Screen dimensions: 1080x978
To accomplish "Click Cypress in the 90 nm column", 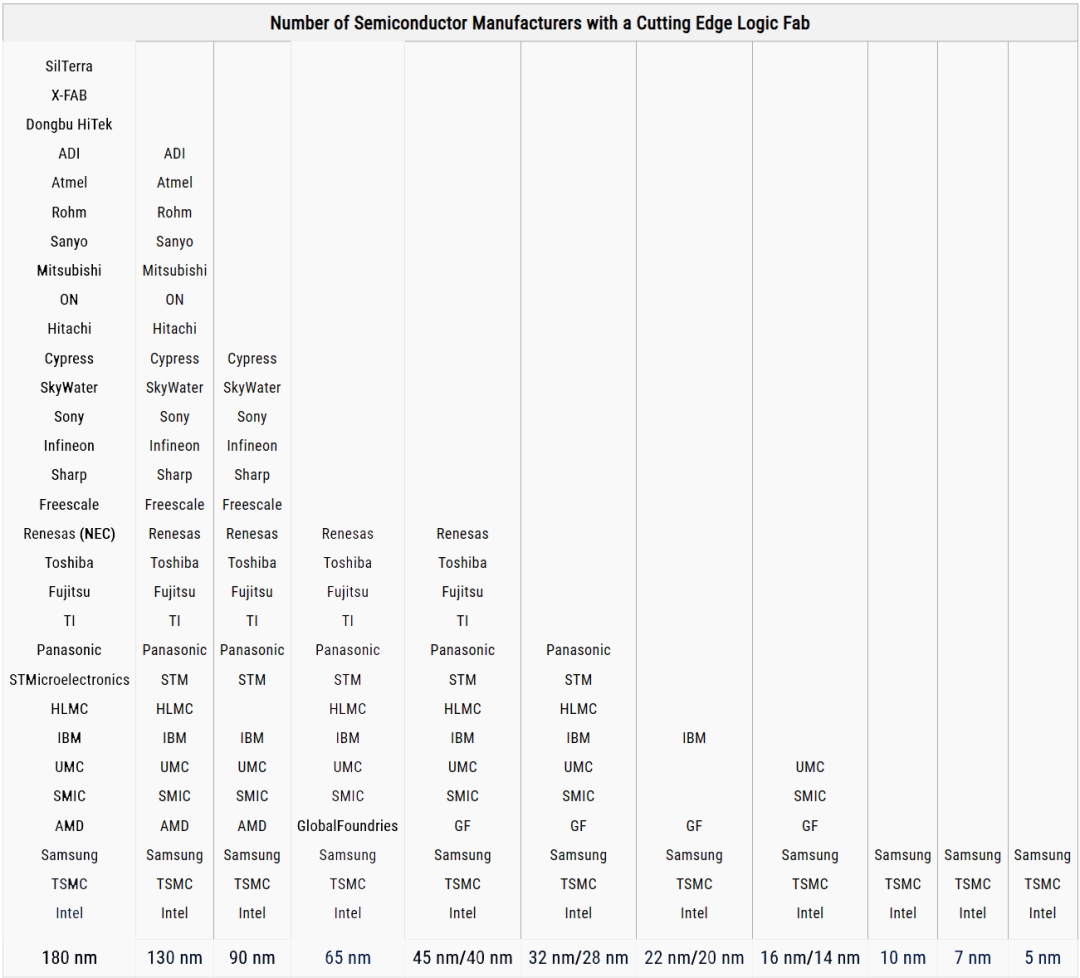I will coord(252,358).
